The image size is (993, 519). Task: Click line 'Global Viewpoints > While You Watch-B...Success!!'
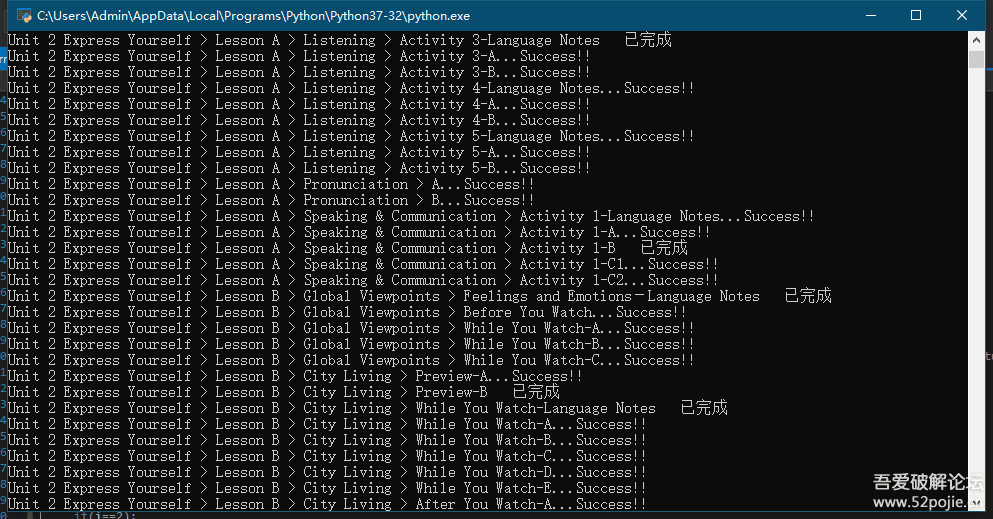tap(351, 344)
